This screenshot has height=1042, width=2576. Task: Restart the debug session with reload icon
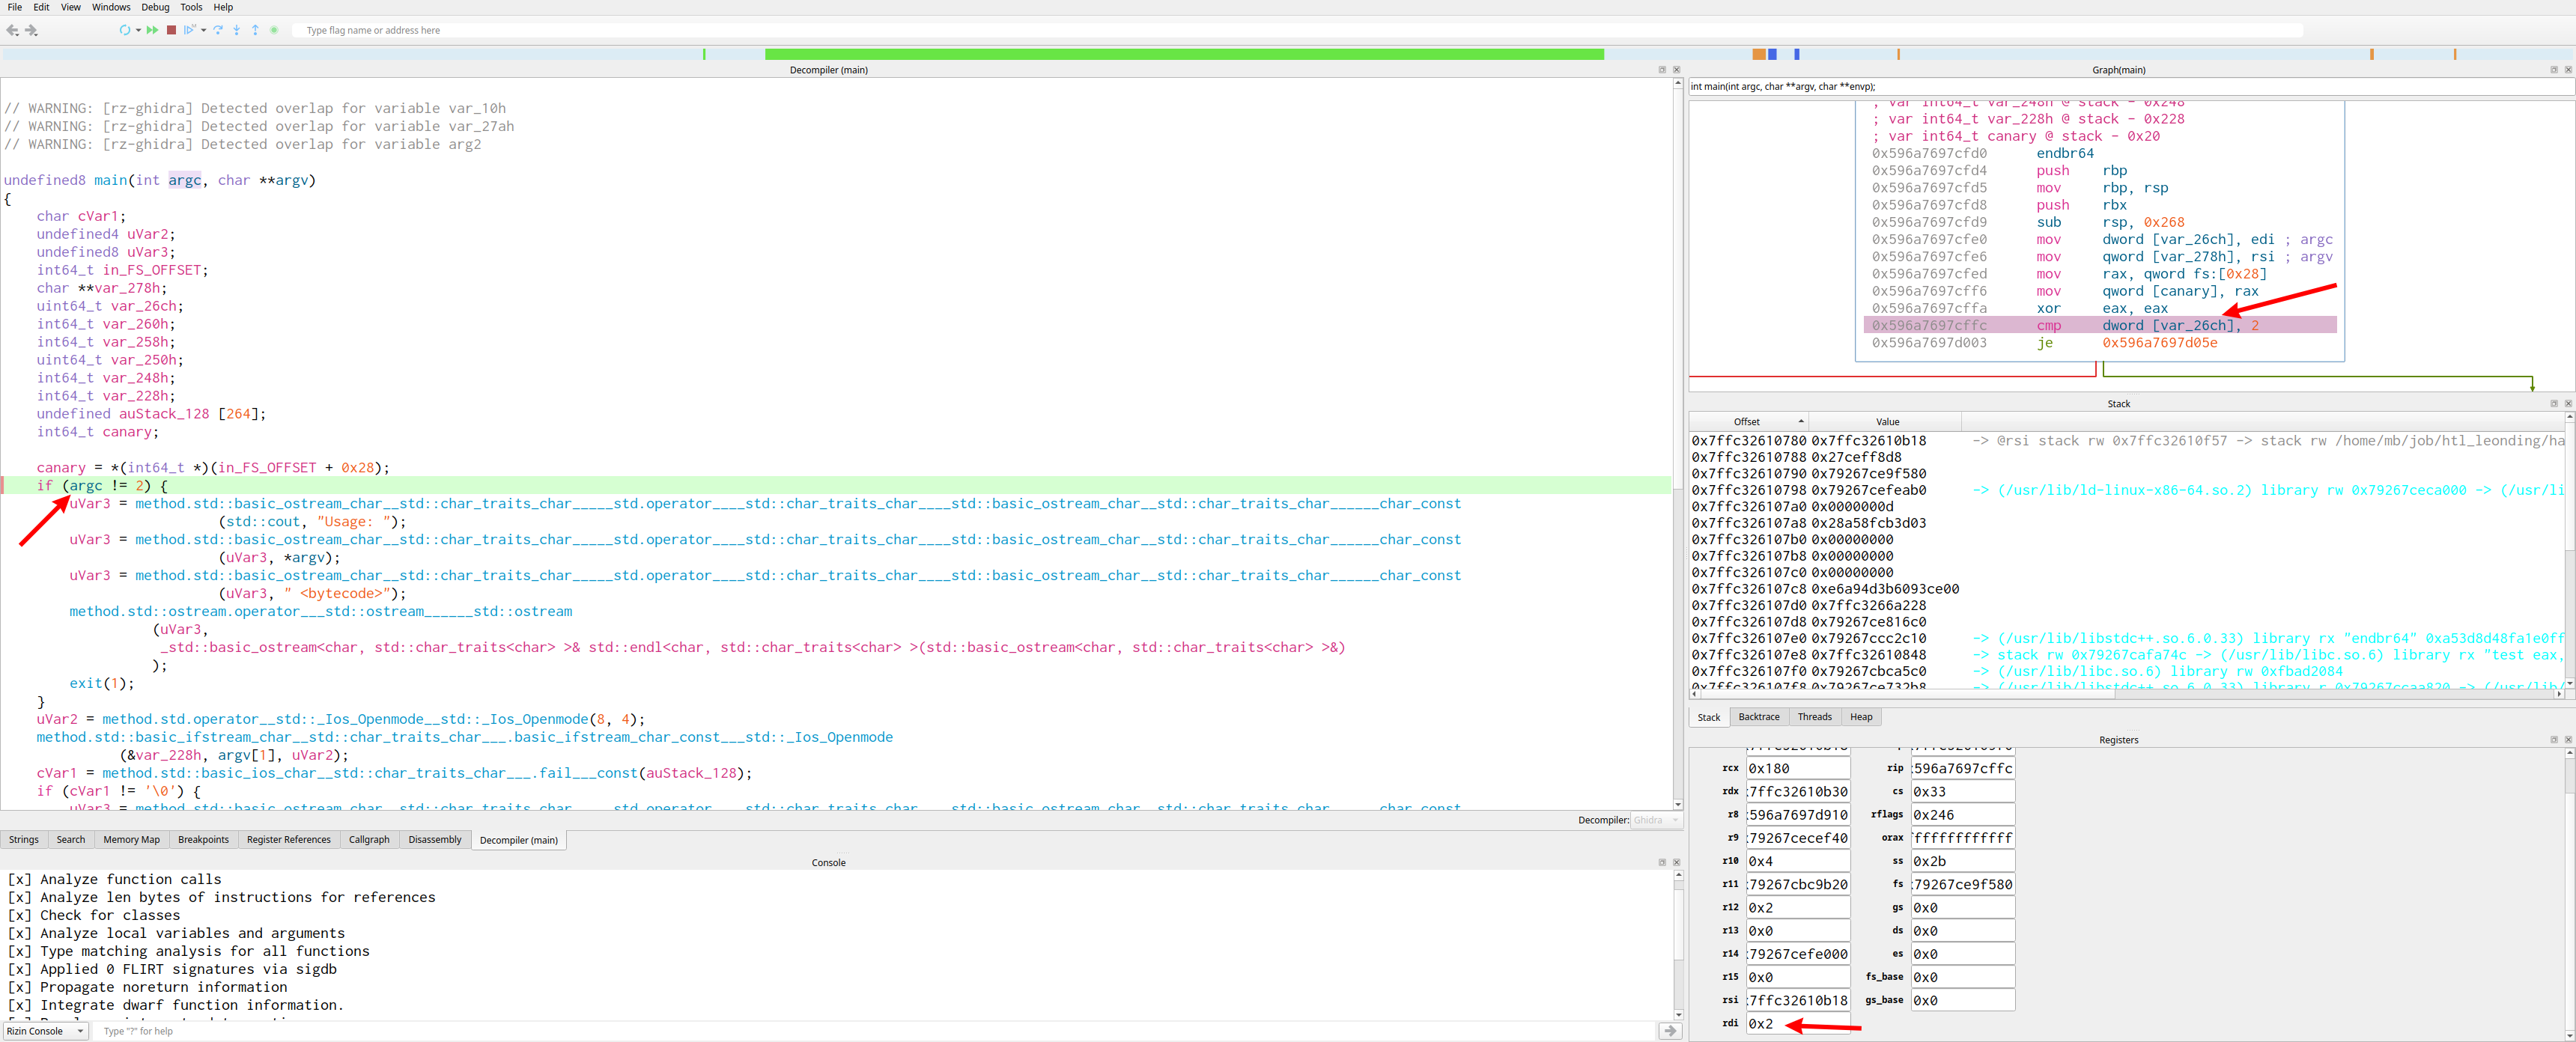coord(125,30)
